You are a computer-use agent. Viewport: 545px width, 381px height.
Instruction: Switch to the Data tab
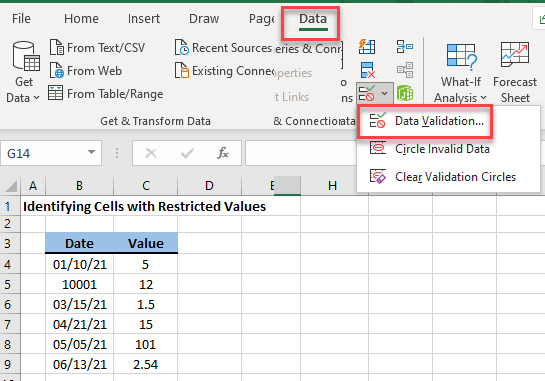(x=313, y=19)
